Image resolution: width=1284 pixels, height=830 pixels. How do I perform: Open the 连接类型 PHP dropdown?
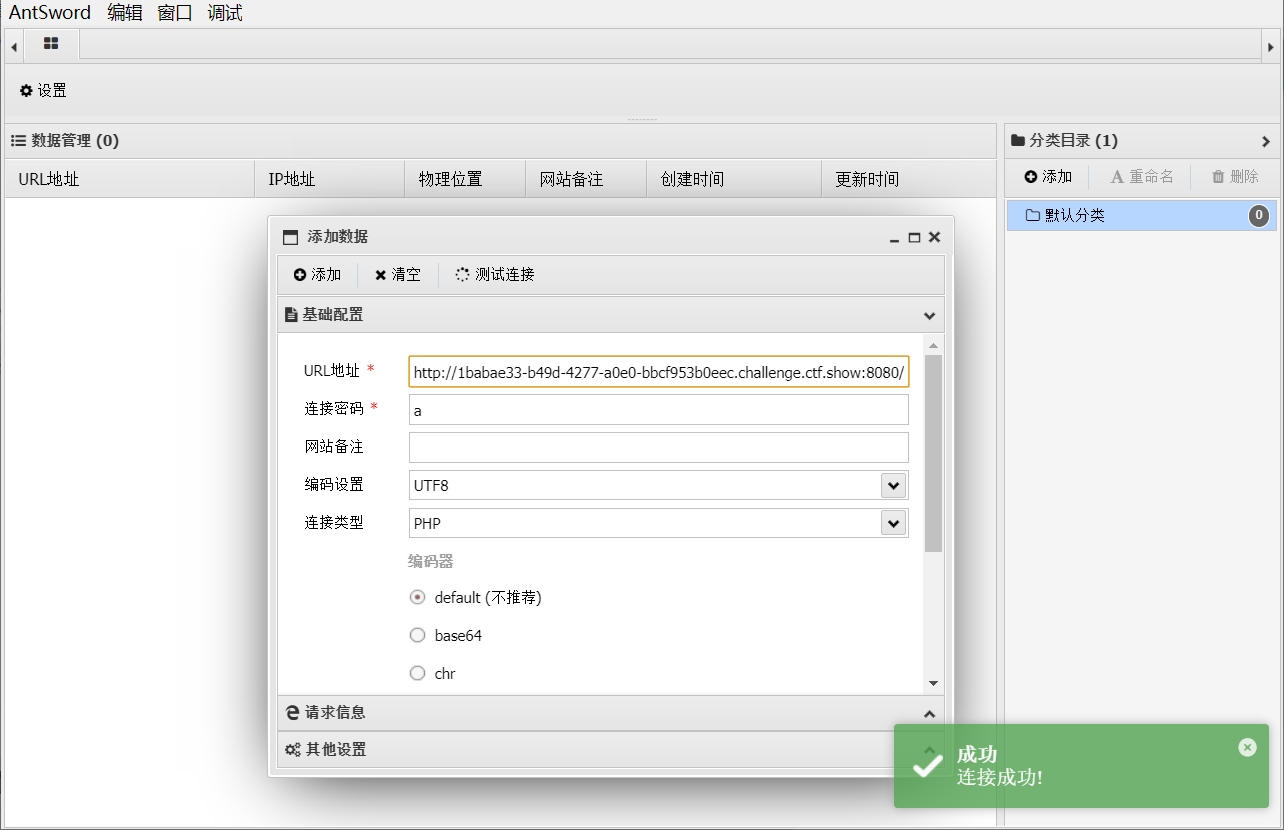pos(892,523)
